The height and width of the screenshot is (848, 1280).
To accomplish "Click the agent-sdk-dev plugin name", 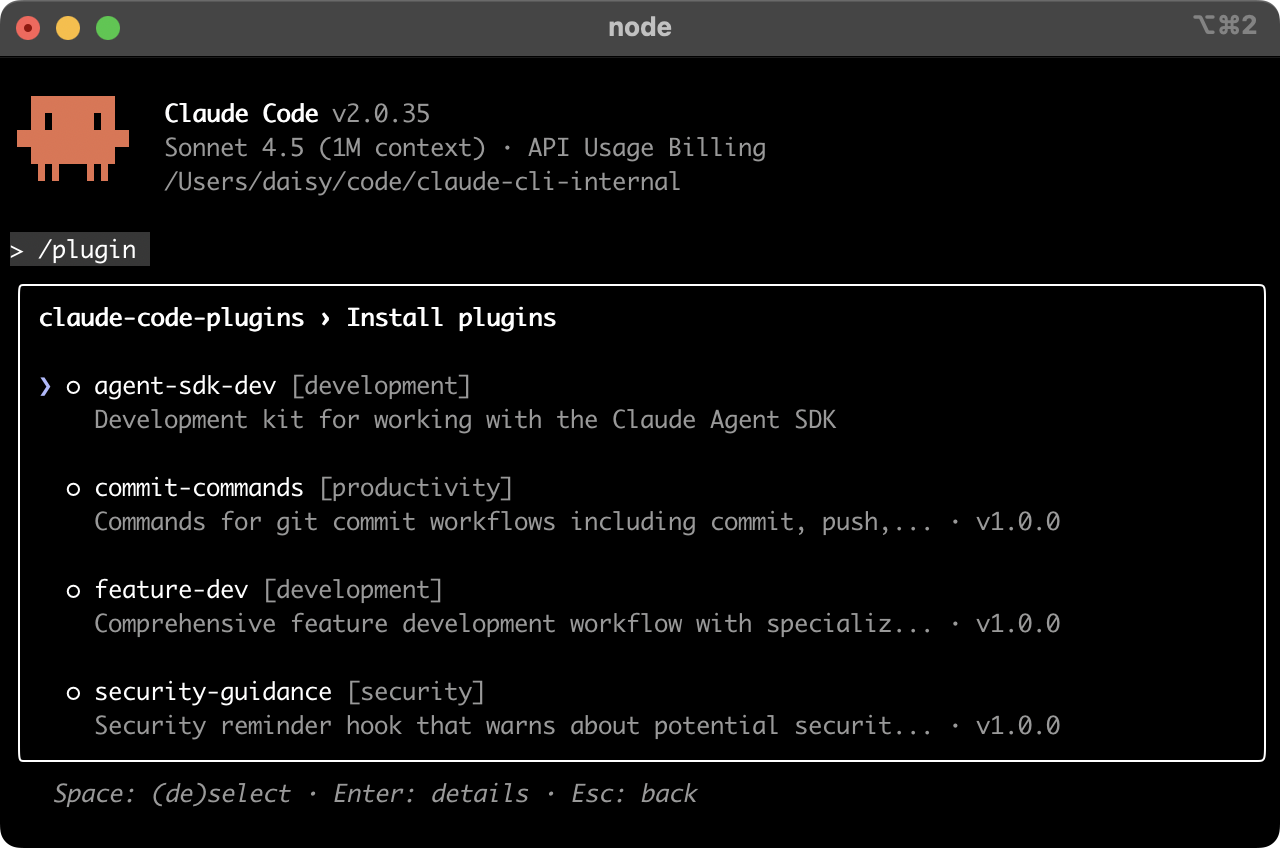I will coord(185,386).
